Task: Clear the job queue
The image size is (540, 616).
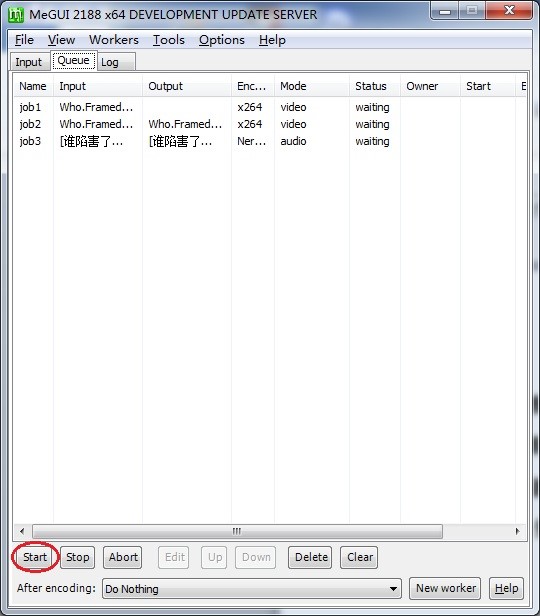Action: [359, 557]
